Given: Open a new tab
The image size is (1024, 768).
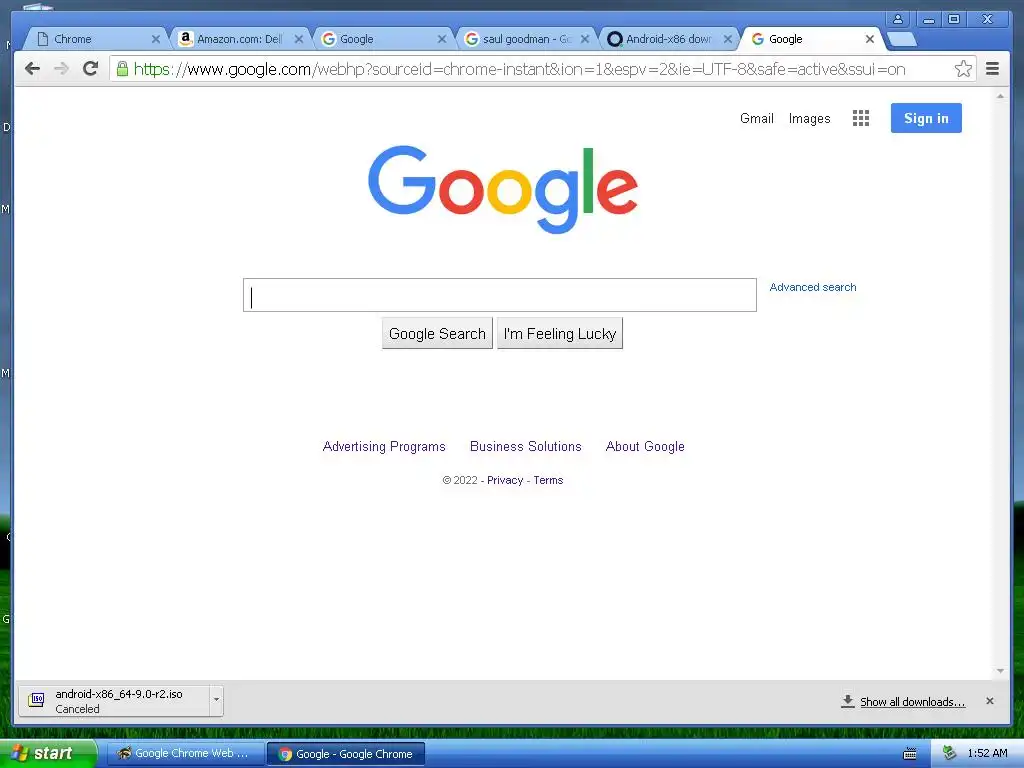Looking at the screenshot, I should (x=902, y=39).
